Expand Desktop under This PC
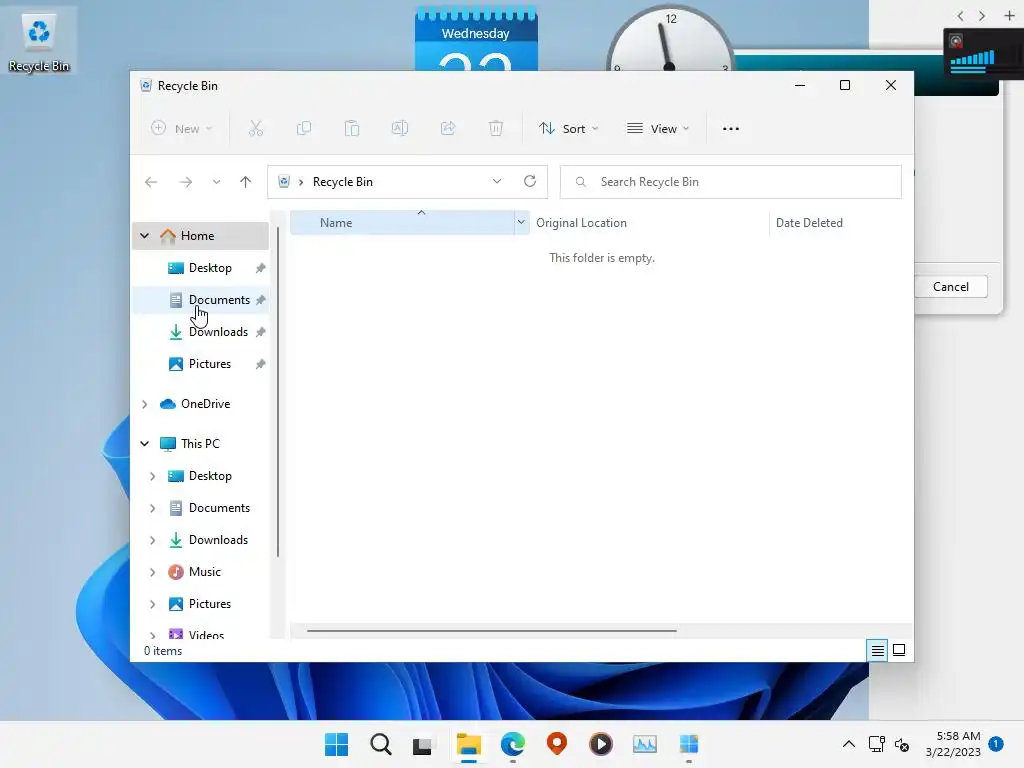The width and height of the screenshot is (1024, 768). click(x=152, y=476)
